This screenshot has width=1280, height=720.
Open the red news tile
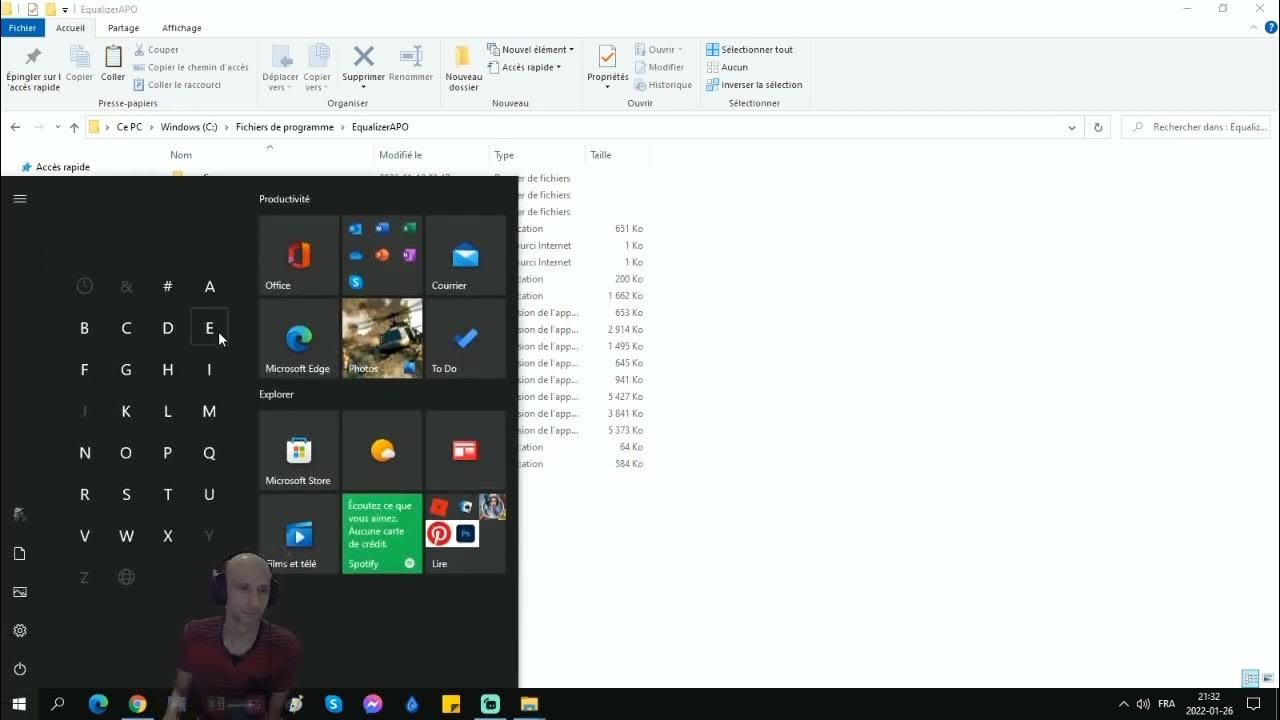(x=466, y=451)
